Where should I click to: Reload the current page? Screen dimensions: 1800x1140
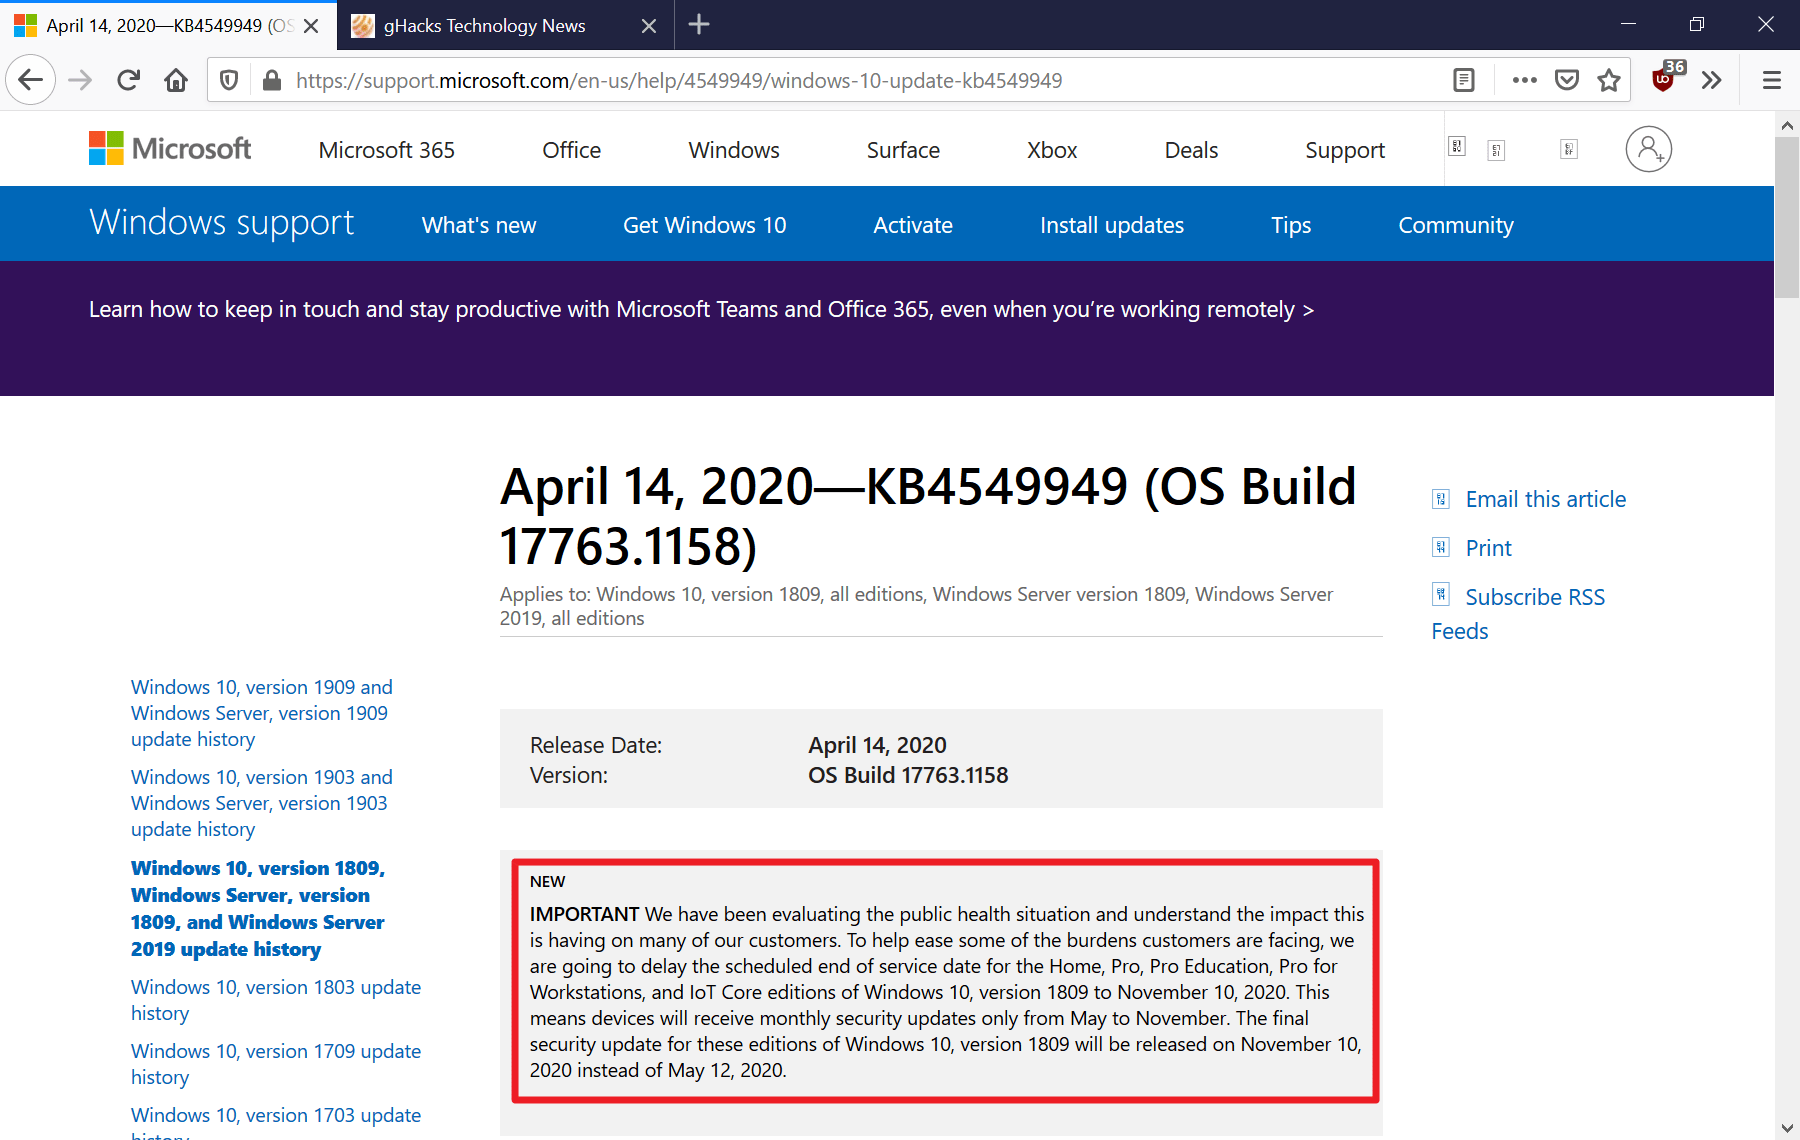click(x=128, y=80)
